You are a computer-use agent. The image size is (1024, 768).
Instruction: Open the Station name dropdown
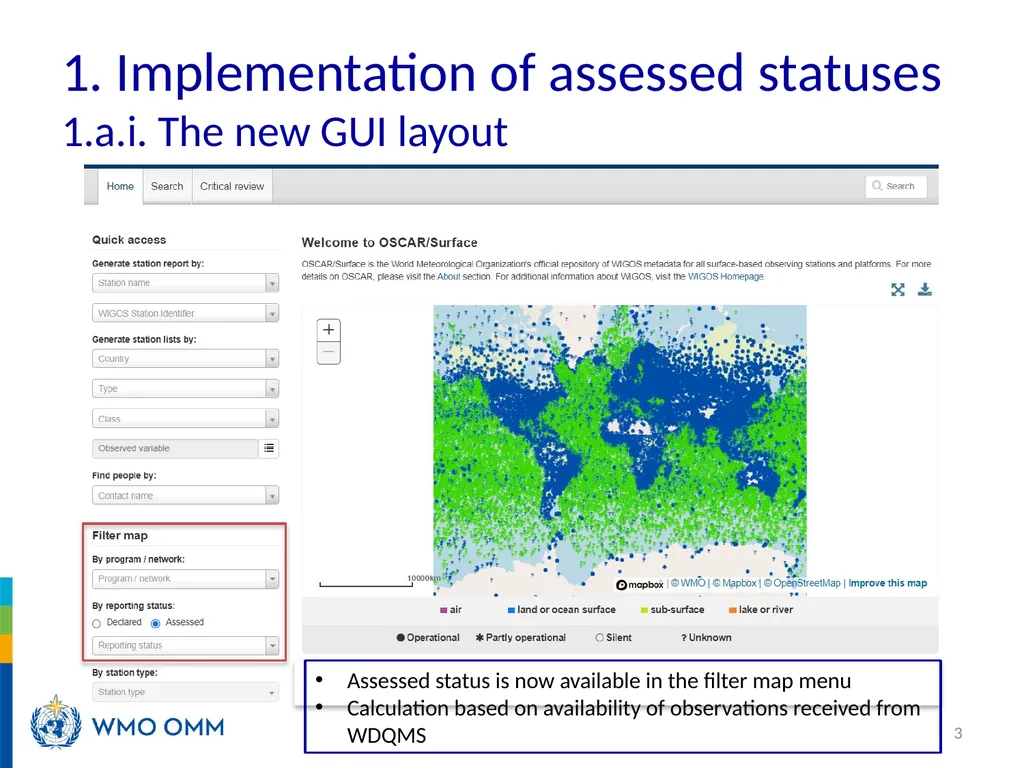click(185, 283)
